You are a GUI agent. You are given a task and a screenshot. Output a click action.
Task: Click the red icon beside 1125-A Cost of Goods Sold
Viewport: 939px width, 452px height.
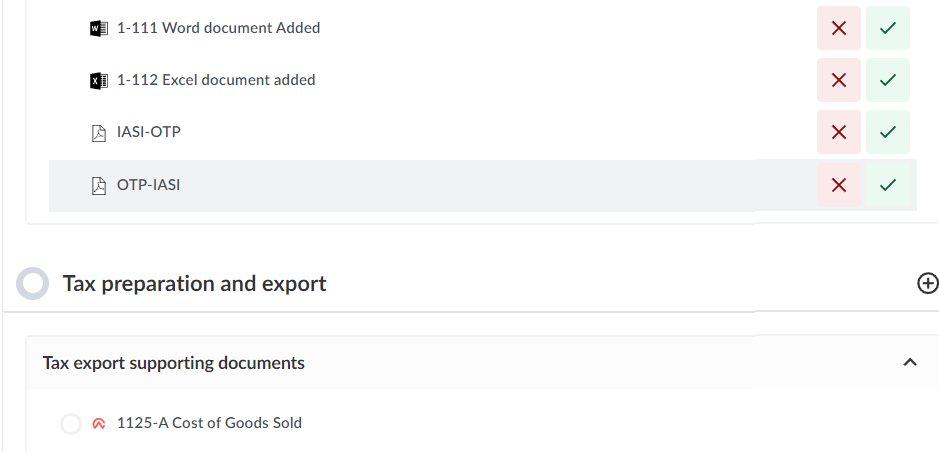[98, 424]
